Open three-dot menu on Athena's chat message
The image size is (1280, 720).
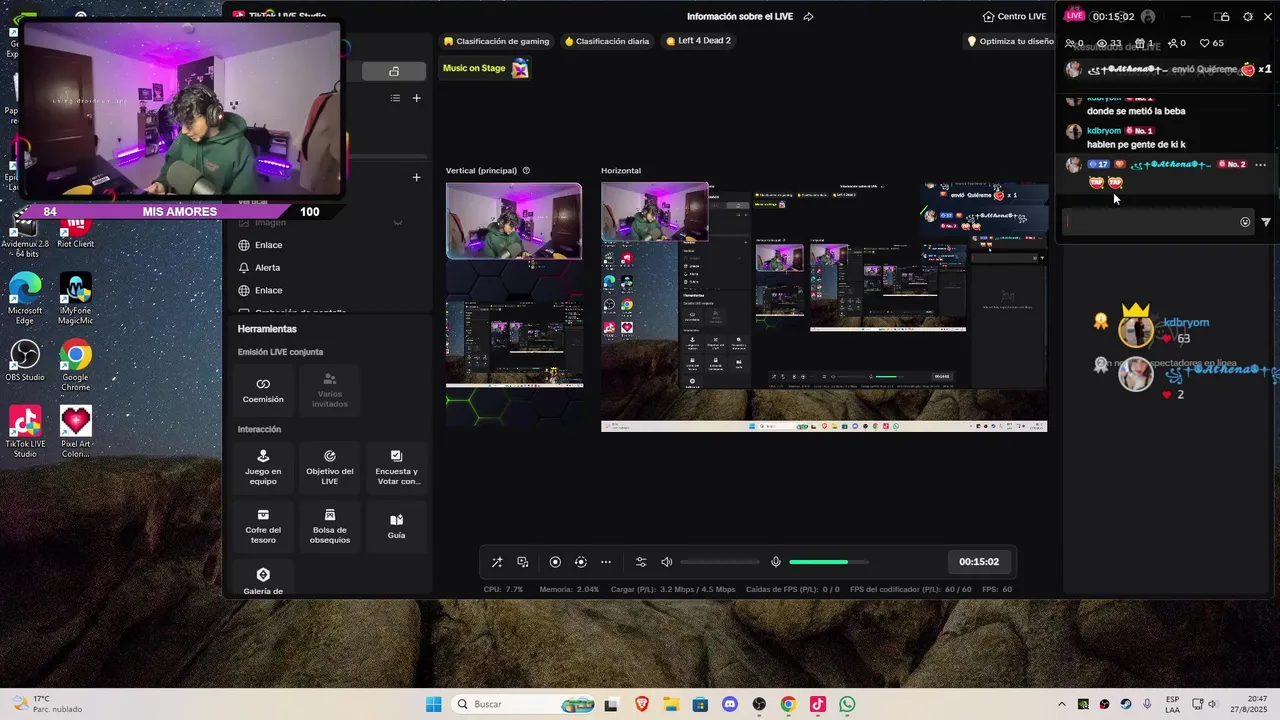point(1260,164)
